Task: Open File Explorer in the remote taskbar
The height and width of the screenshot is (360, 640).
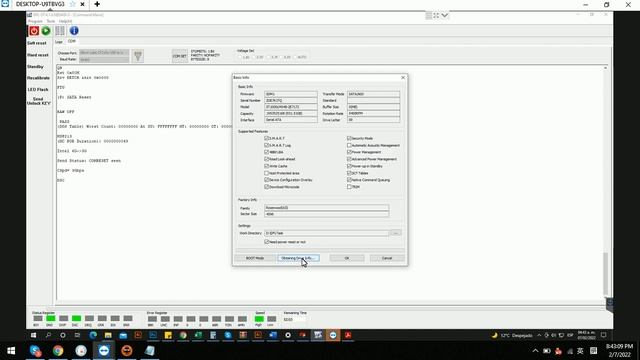Action: 108,335
